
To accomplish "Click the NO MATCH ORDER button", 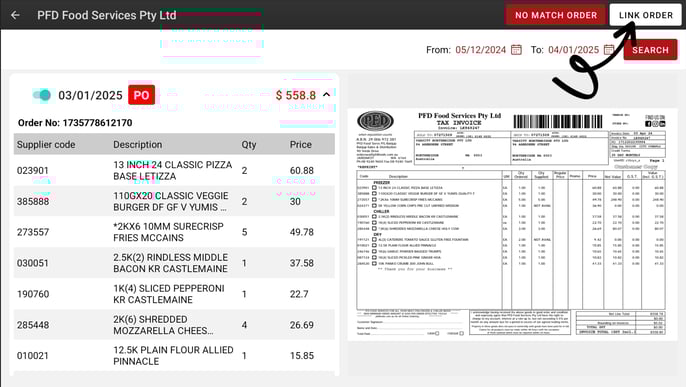I will pyautogui.click(x=556, y=15).
